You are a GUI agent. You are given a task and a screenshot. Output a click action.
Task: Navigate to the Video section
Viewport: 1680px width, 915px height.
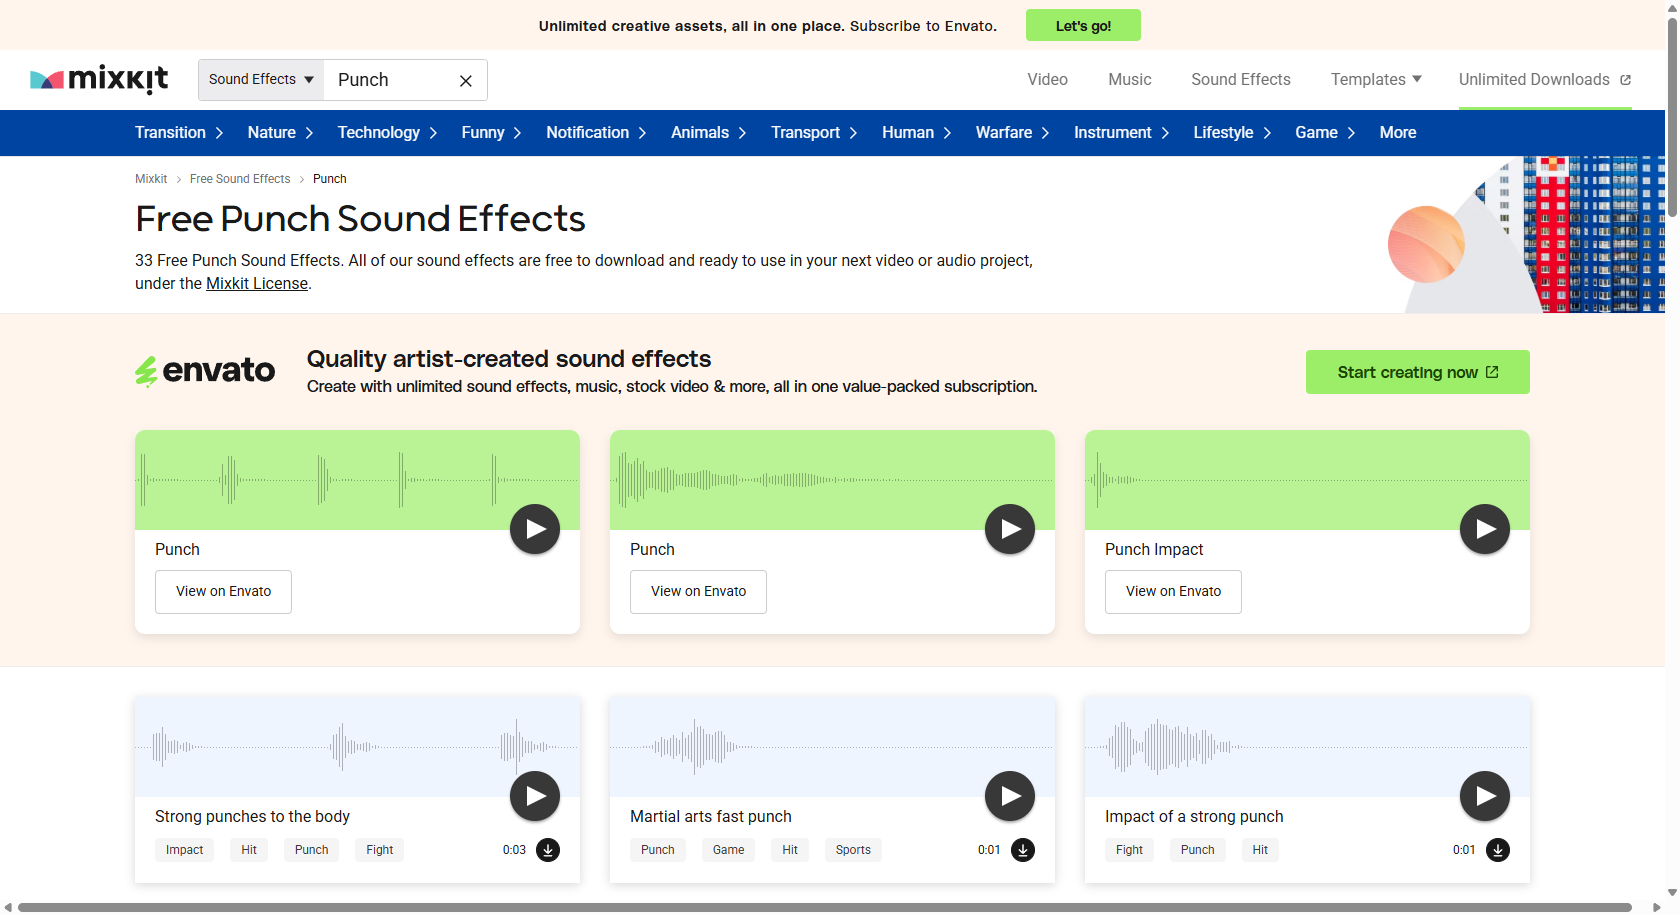[x=1046, y=79]
